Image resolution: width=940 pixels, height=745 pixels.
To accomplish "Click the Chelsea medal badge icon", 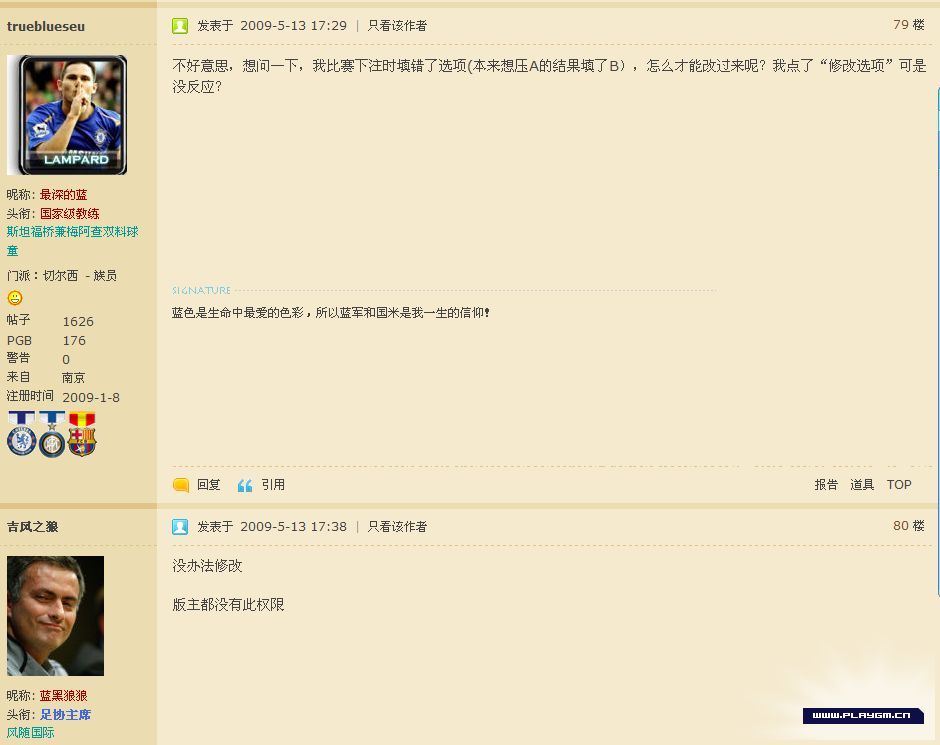I will 22,434.
